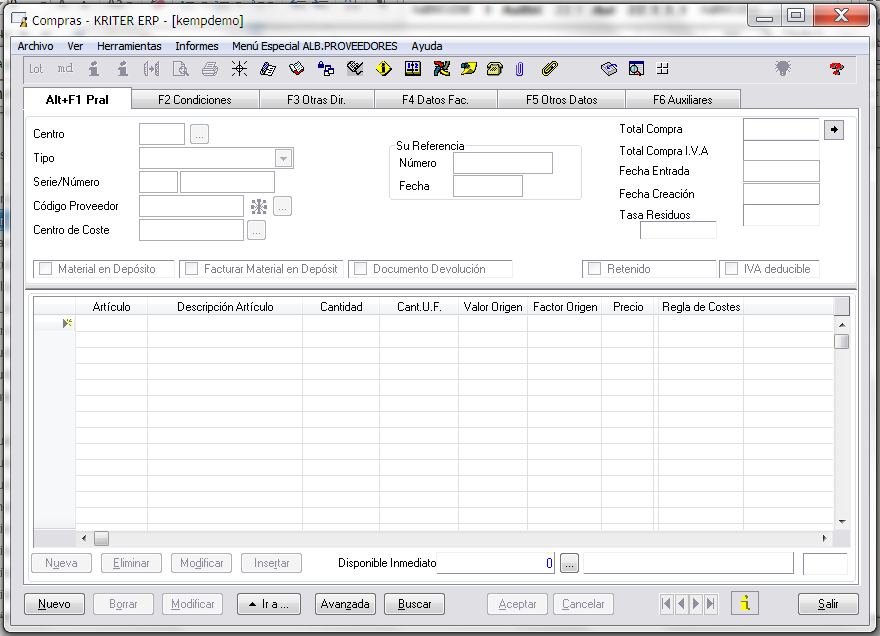The width and height of the screenshot is (880, 636).
Task: Click the blue notepad toolbar icon
Action: point(268,69)
